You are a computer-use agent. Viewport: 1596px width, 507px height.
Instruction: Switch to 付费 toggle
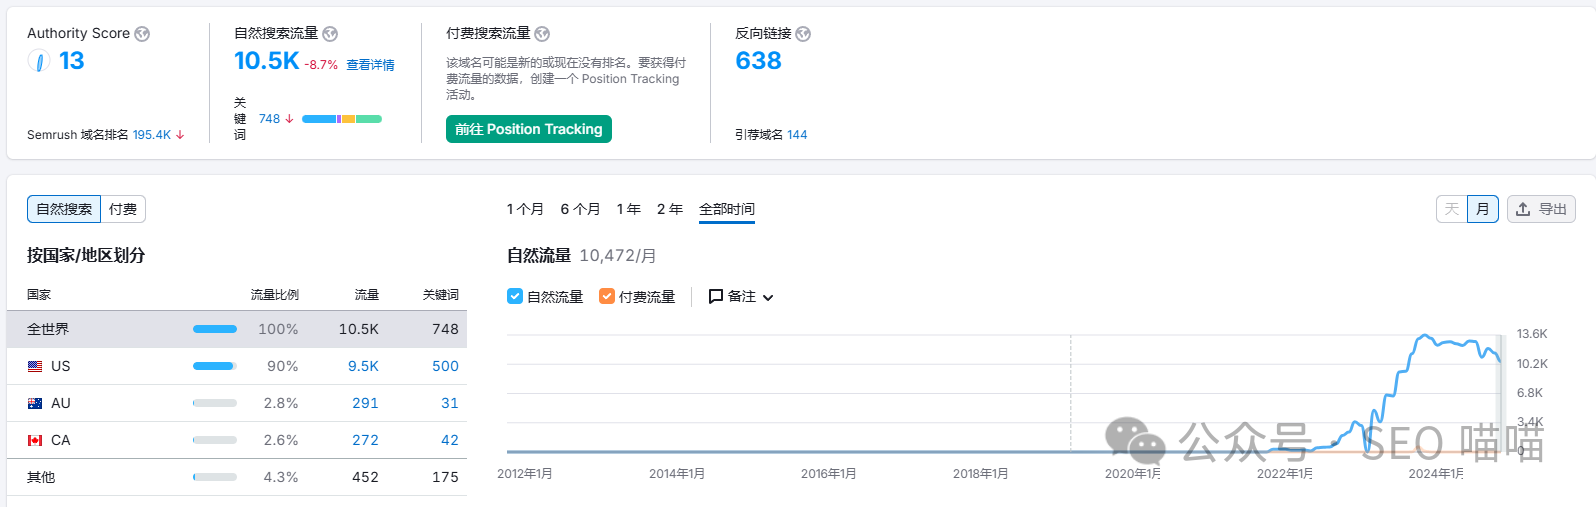123,209
